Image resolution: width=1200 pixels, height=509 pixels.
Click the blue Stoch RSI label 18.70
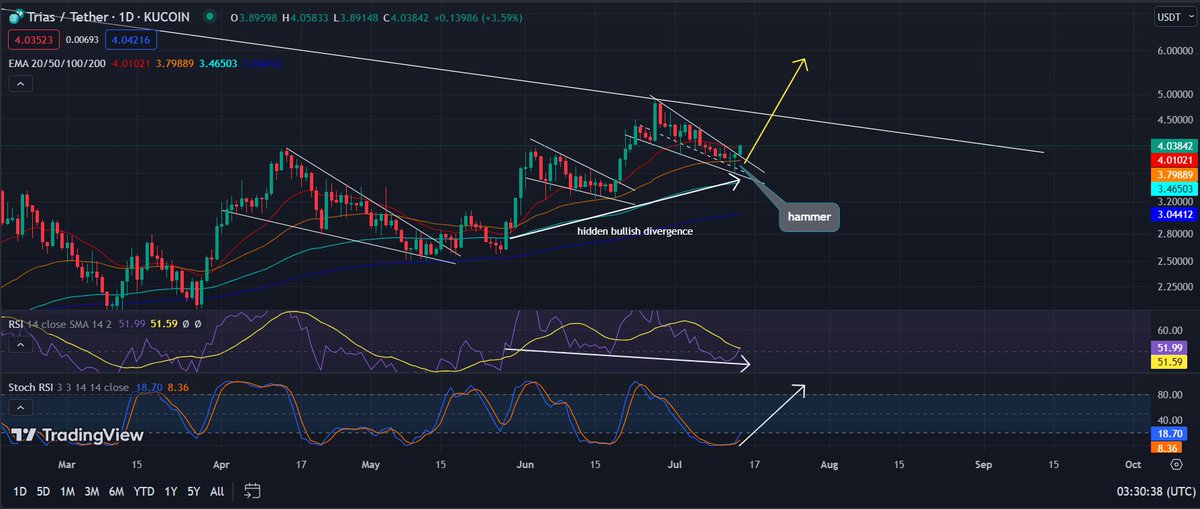coord(1168,436)
